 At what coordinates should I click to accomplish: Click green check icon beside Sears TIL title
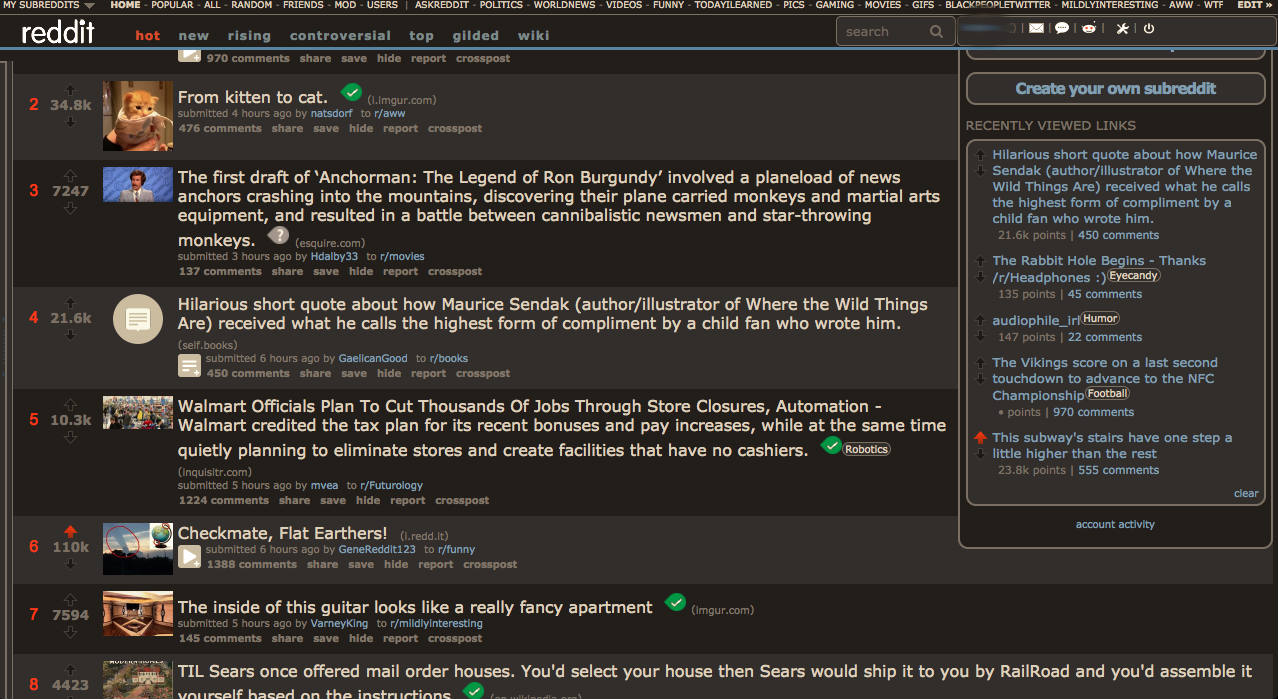[474, 691]
